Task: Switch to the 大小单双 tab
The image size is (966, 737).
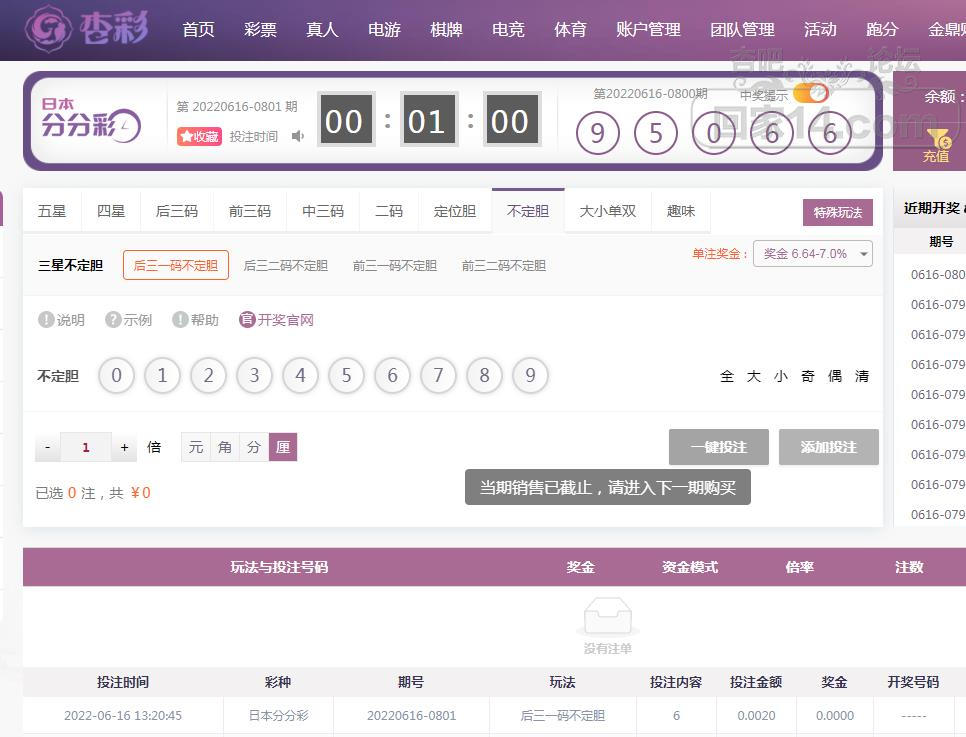Action: [x=607, y=211]
